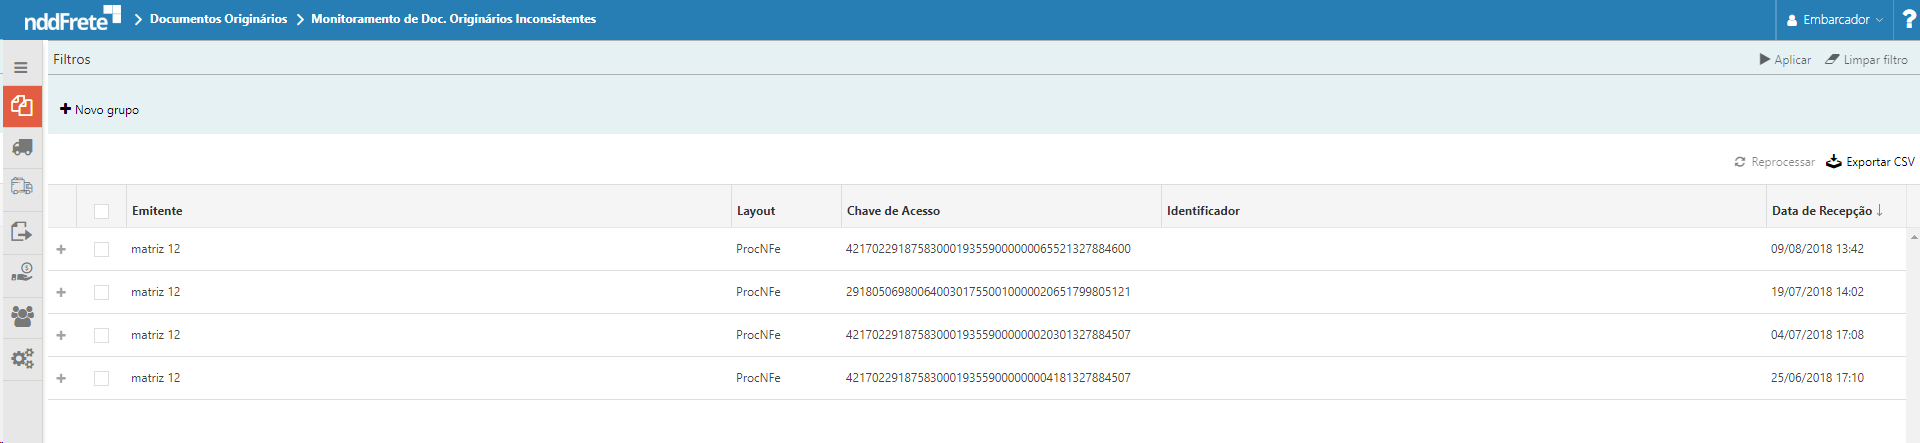The height and width of the screenshot is (443, 1920).
Task: Click access key ending 04181327884507
Action: coord(988,378)
